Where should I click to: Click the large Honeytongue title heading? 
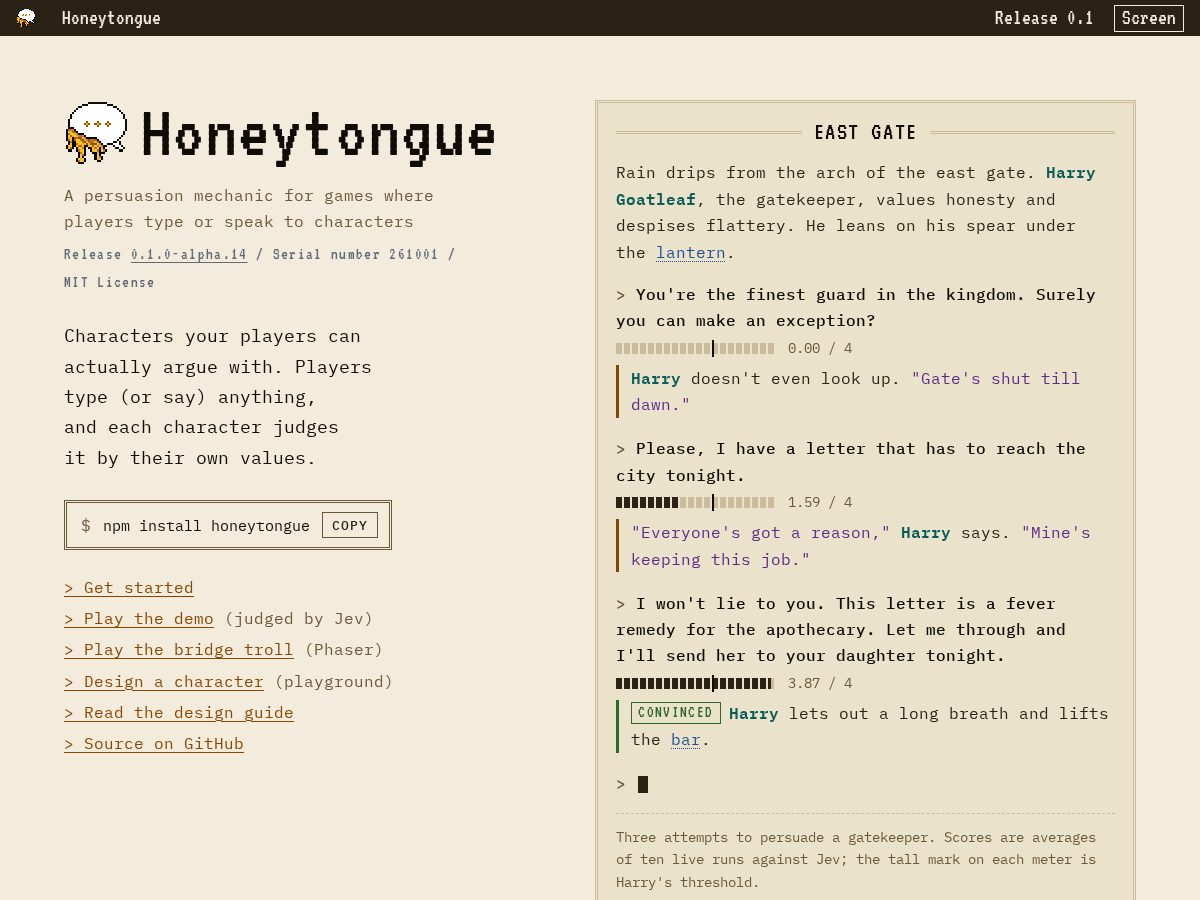[x=318, y=134]
